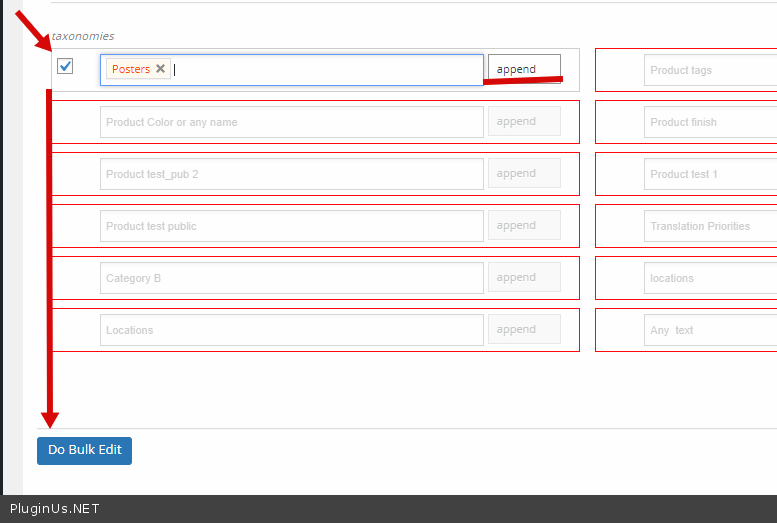Uncheck the first taxonomy row checkbox

pos(65,66)
